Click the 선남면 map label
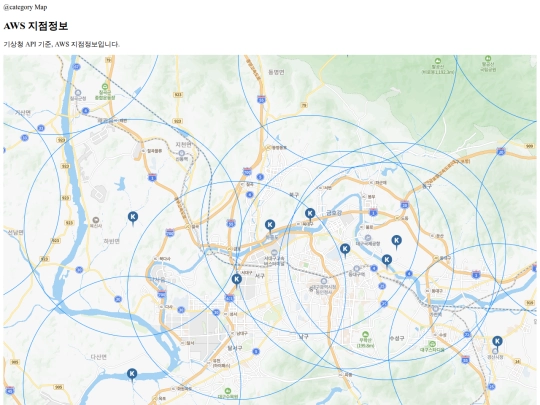Image resolution: width=540 pixels, height=405 pixels. 15,232
